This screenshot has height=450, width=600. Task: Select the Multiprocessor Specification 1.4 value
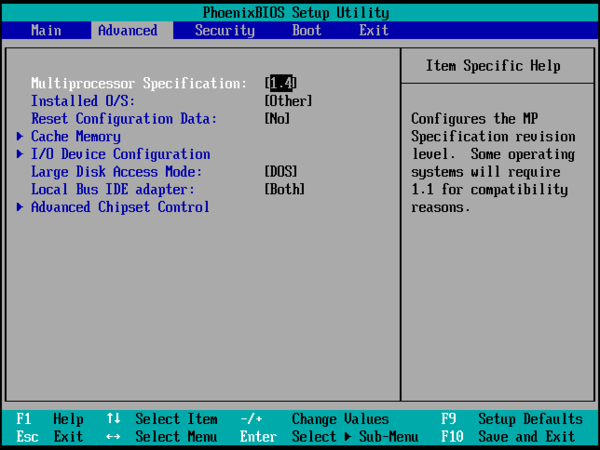(x=281, y=83)
